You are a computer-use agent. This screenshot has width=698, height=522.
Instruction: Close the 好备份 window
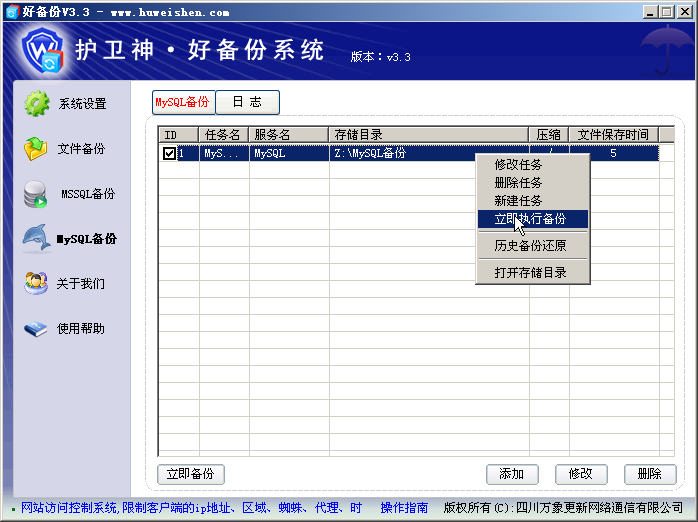685,12
